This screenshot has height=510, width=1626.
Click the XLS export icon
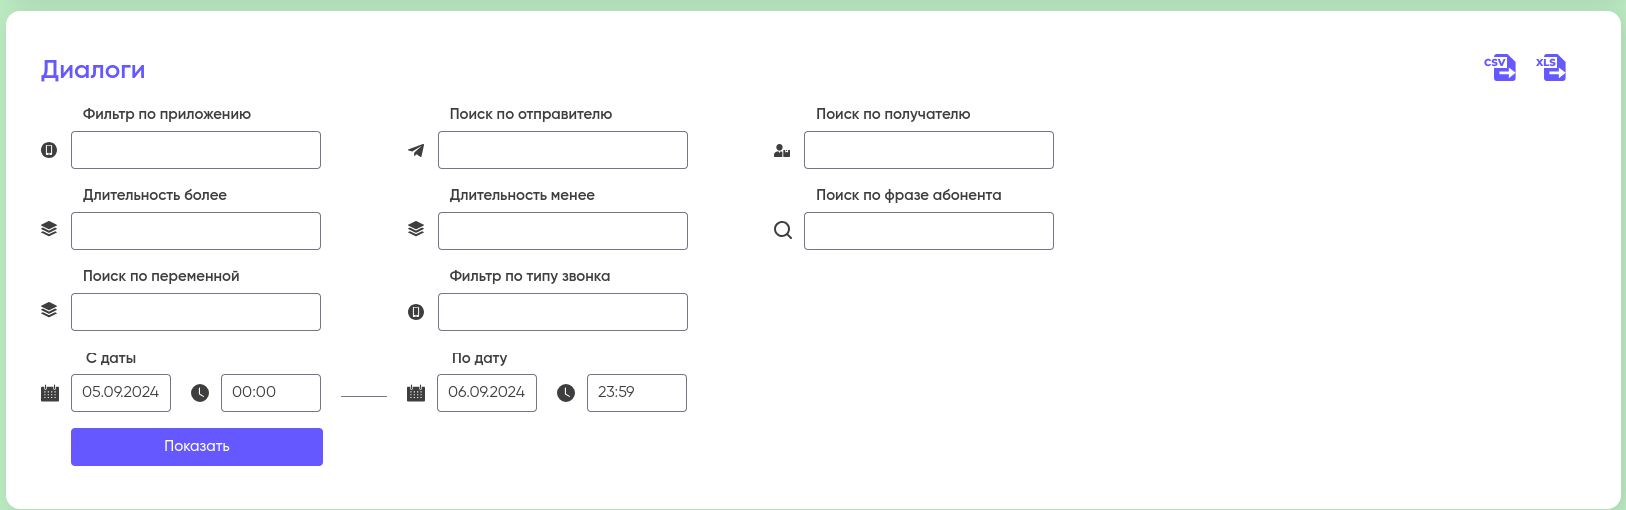coord(1551,68)
